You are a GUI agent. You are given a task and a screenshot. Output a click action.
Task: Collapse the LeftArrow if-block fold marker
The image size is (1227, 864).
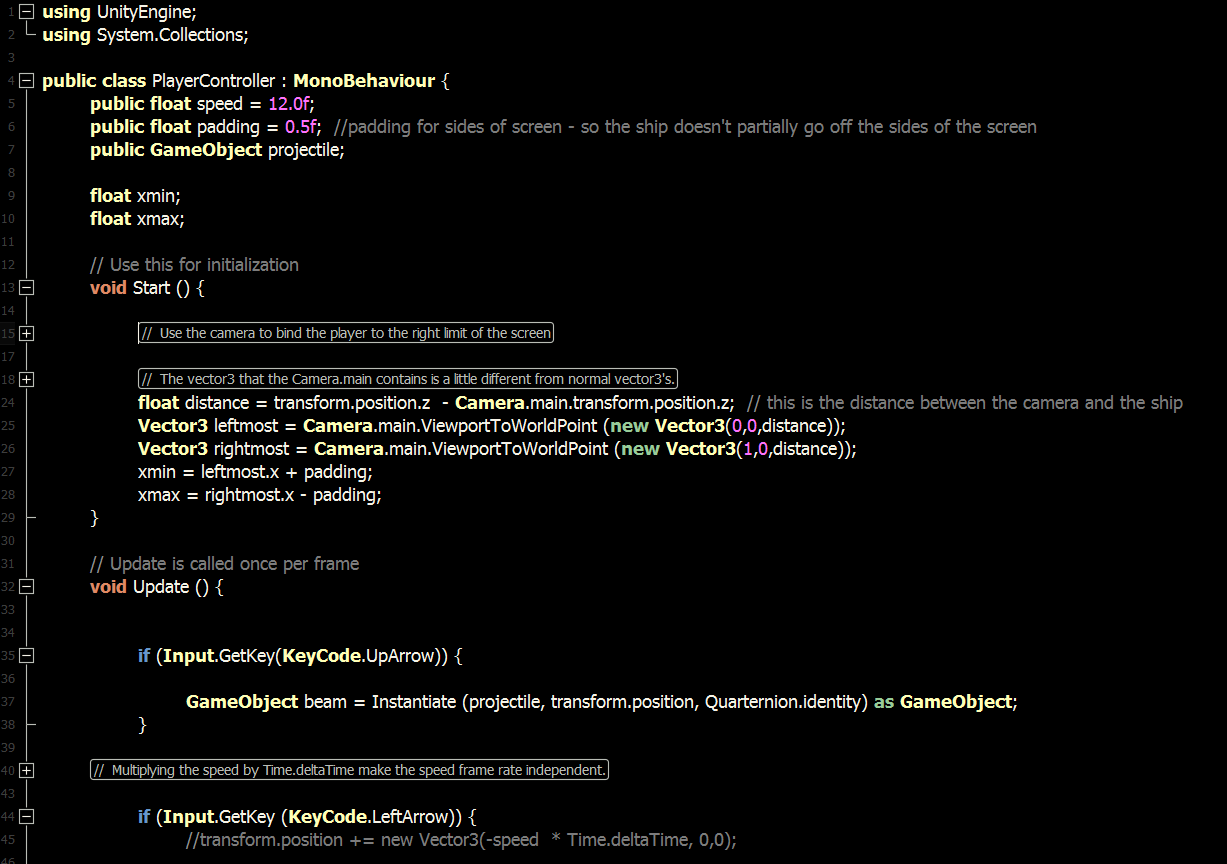26,816
